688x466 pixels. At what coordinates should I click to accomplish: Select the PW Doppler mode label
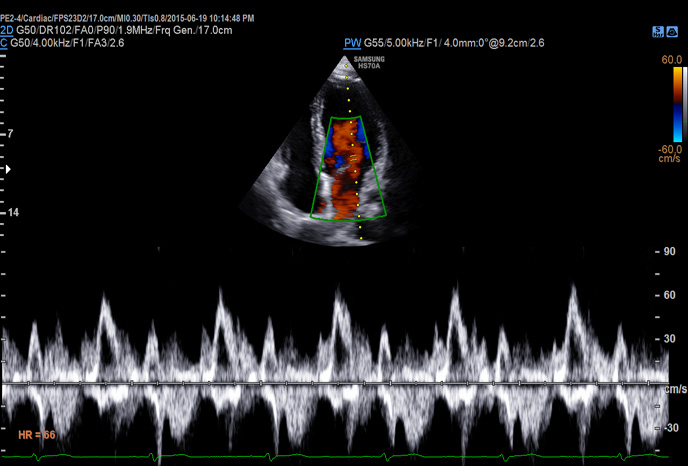pyautogui.click(x=351, y=42)
